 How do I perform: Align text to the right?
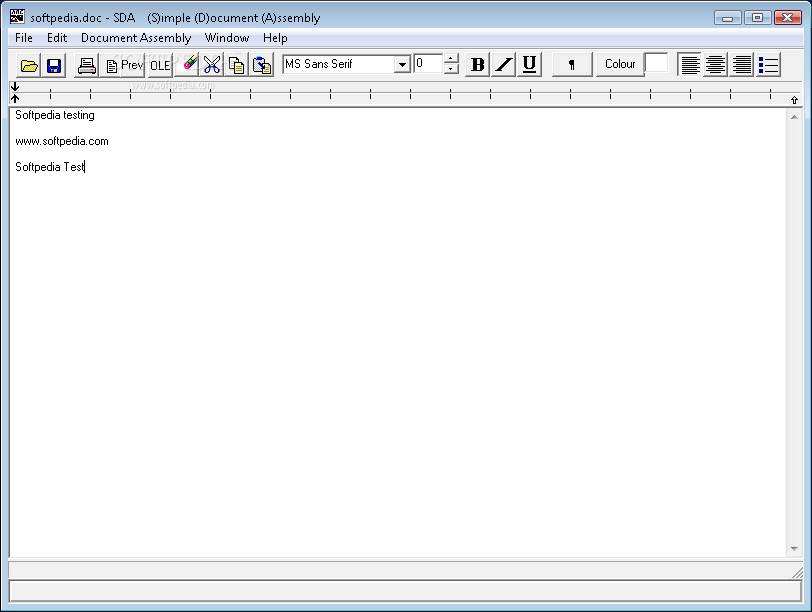click(x=742, y=65)
